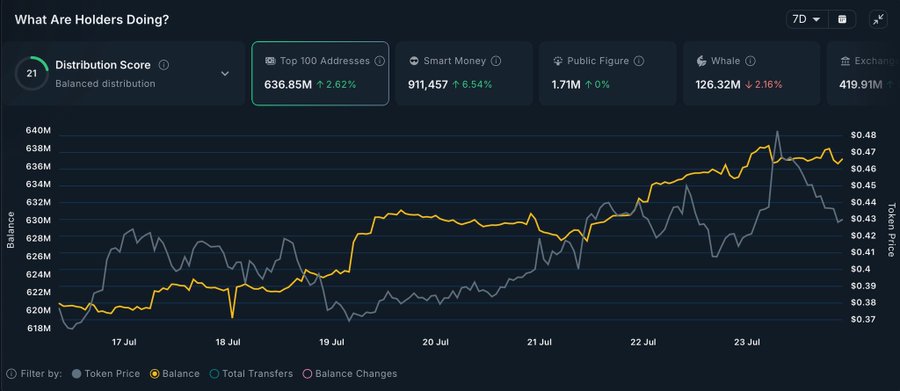Screen dimensions: 900x391
Task: Click the $0.37 token price axis label
Action: pyautogui.click(x=864, y=319)
